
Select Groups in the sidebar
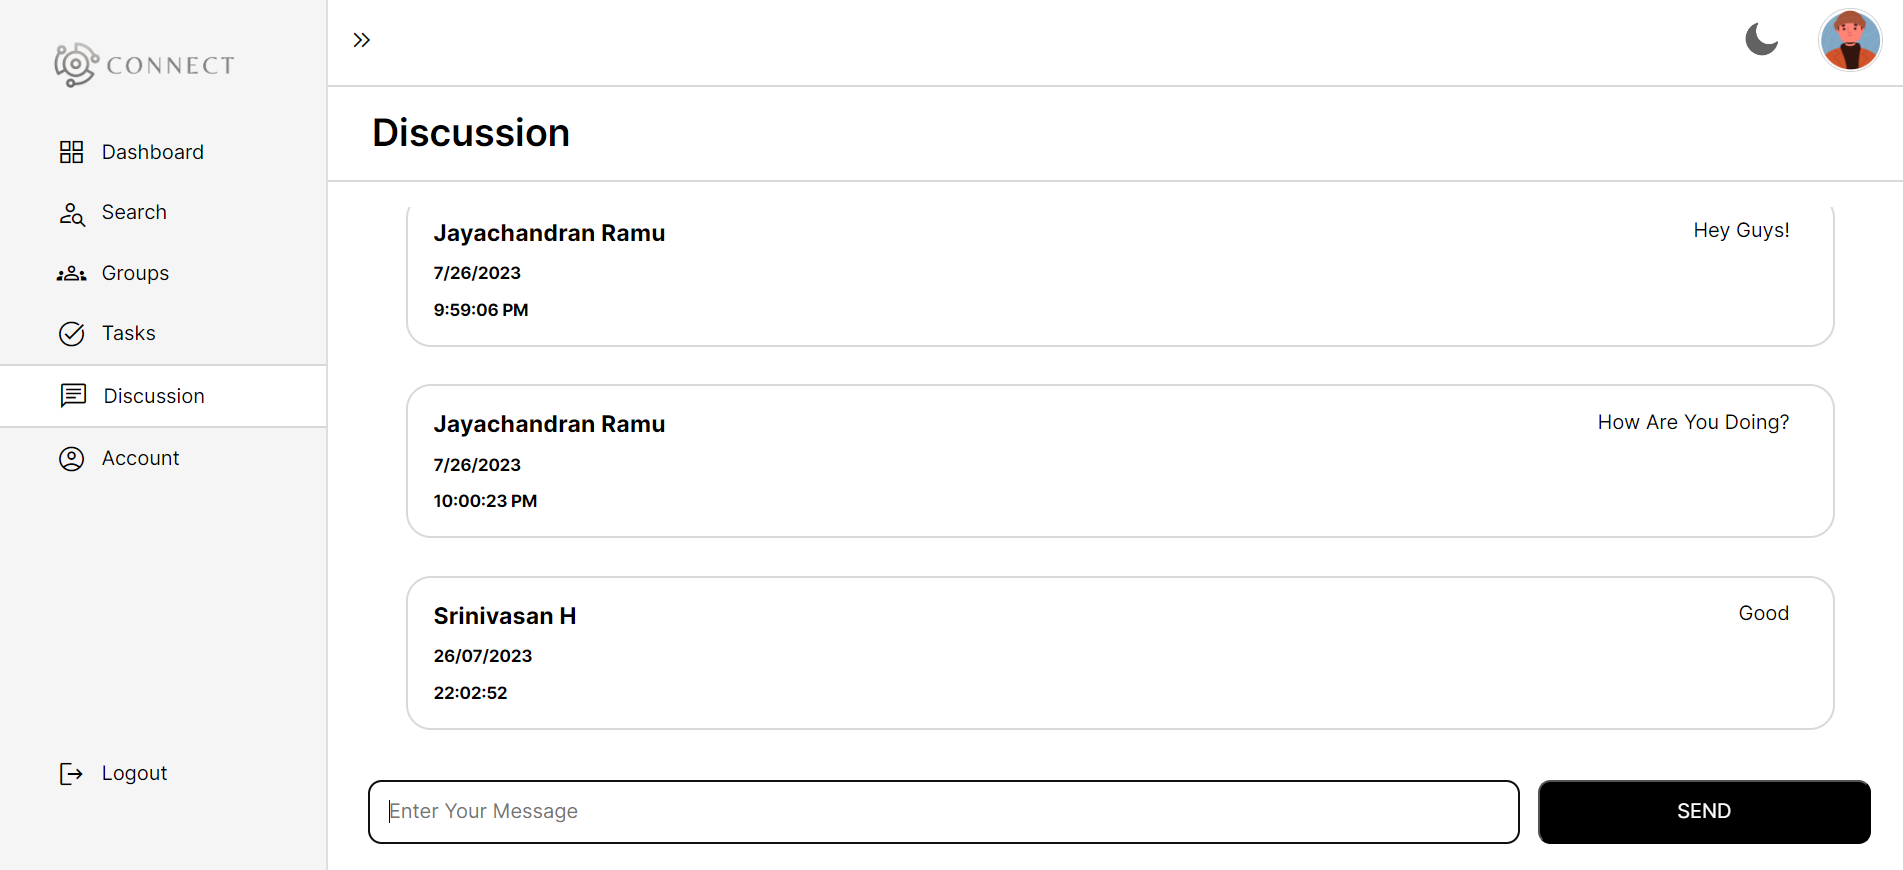[x=135, y=274]
